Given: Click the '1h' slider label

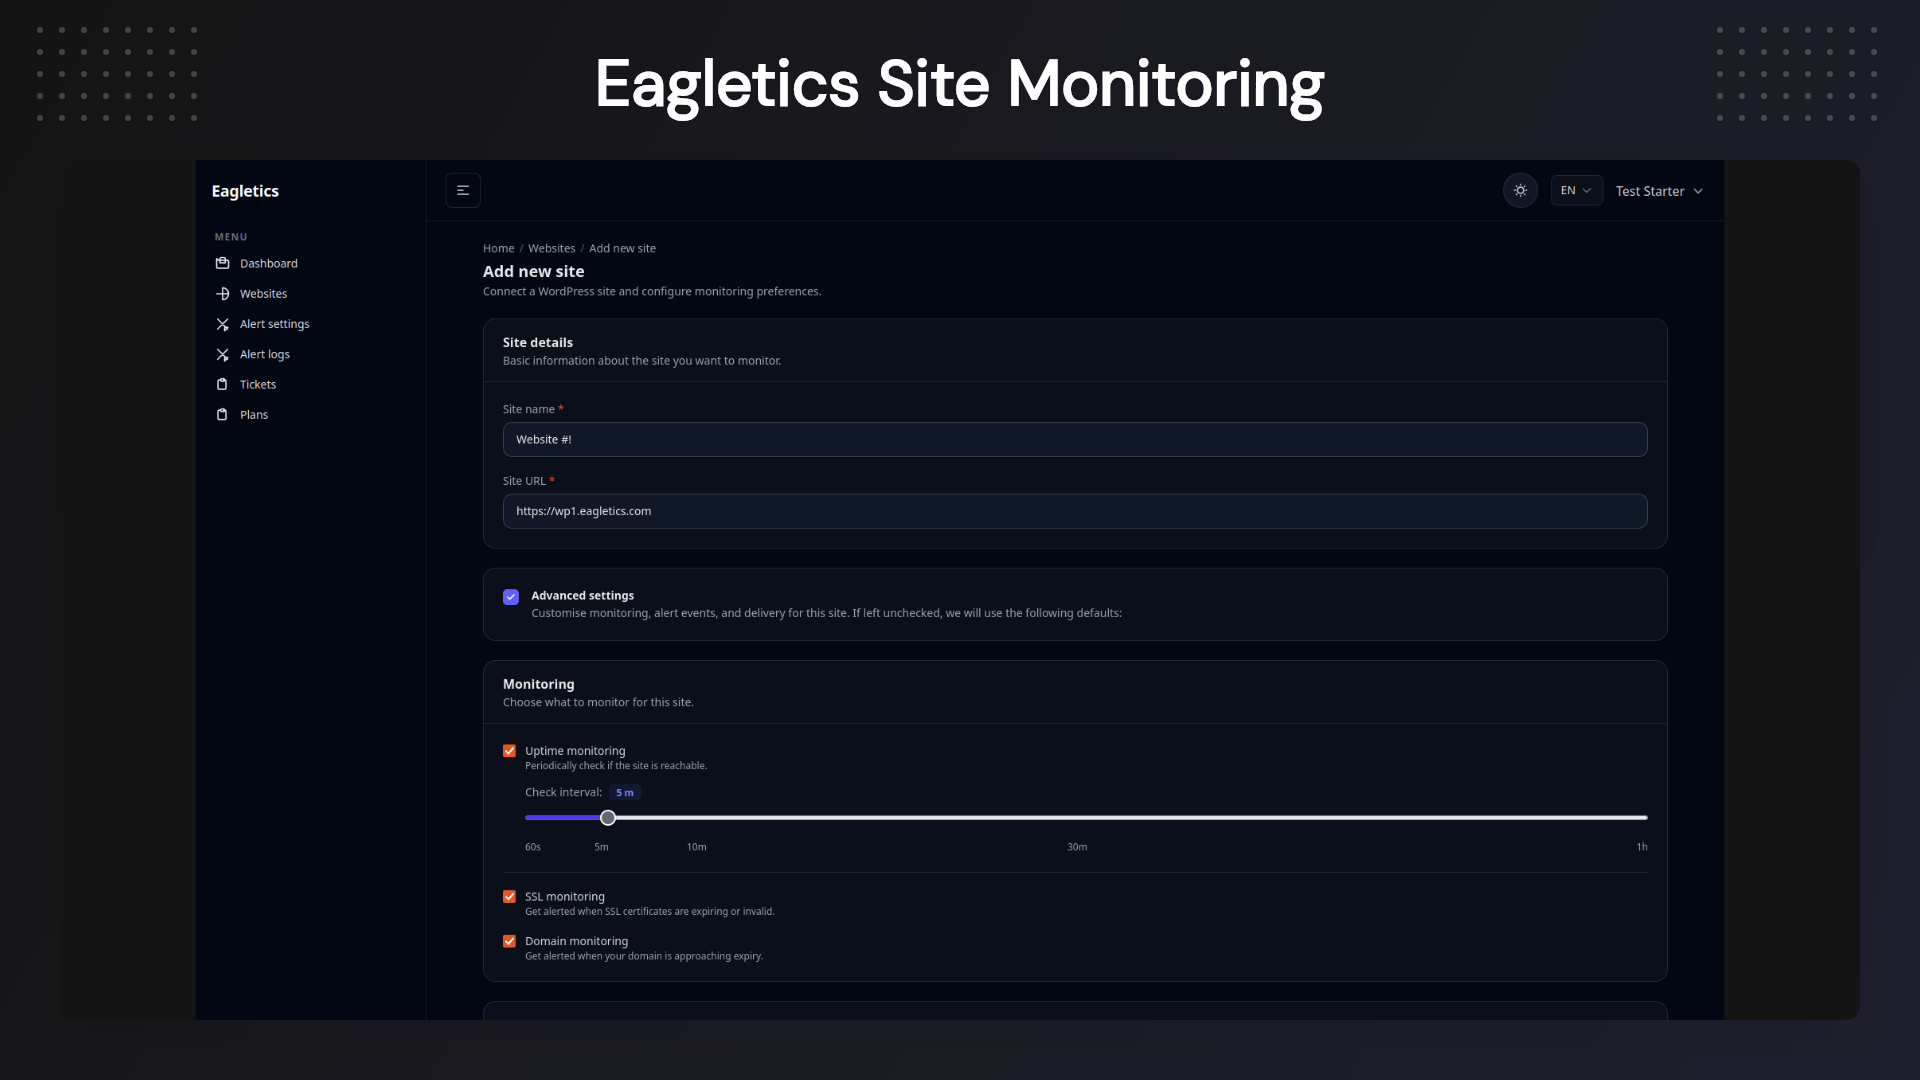Looking at the screenshot, I should tap(1642, 847).
